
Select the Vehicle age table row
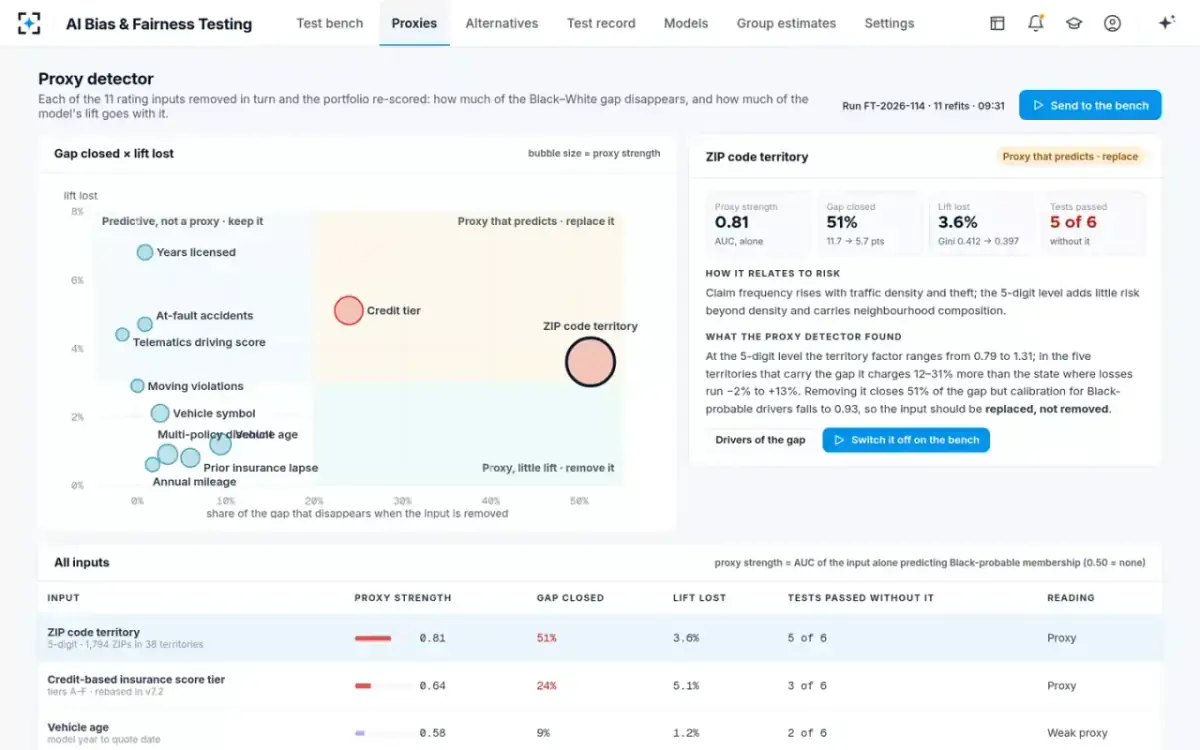(600, 732)
